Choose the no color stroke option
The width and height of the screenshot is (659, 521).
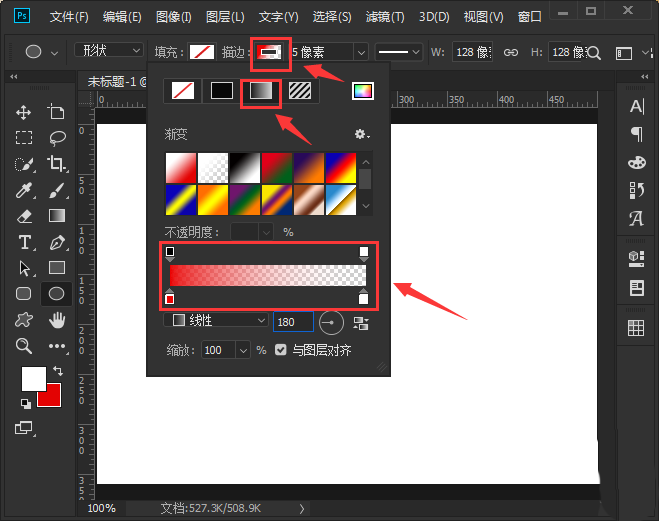[x=183, y=91]
